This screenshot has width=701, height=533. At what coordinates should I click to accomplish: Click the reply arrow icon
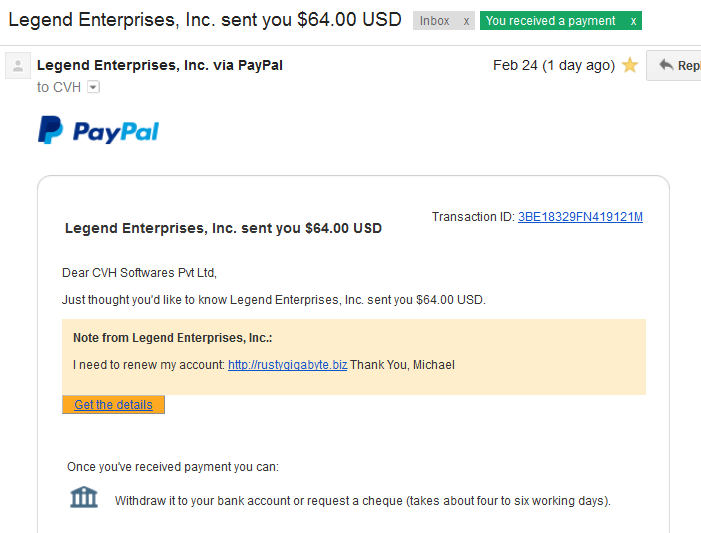click(666, 65)
